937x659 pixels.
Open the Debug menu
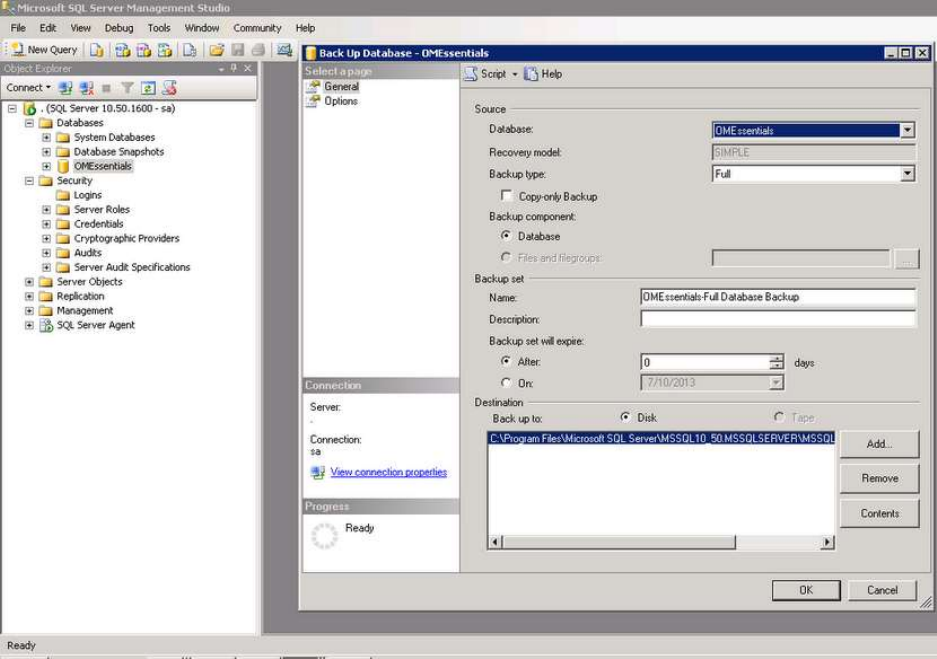tap(119, 28)
